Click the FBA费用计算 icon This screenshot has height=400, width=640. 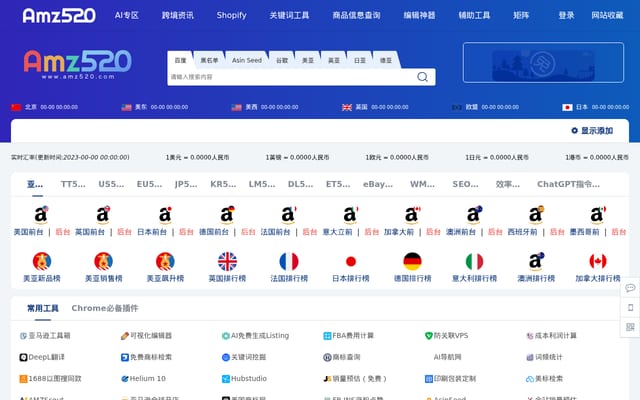[327, 336]
